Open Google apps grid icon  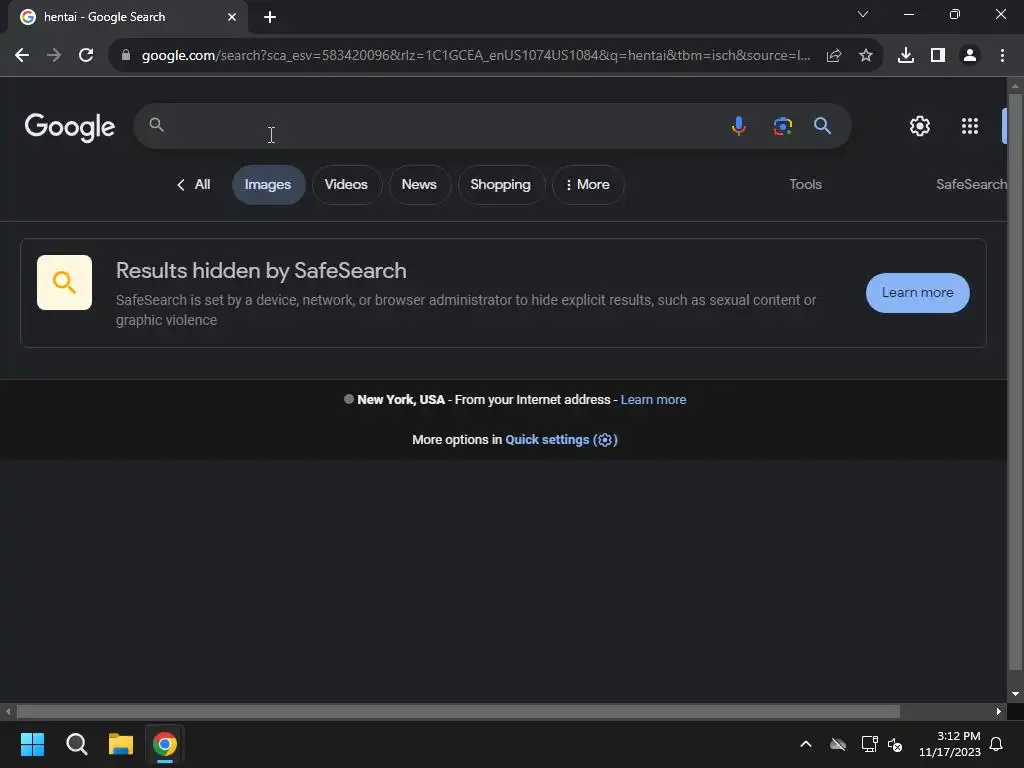(x=970, y=125)
